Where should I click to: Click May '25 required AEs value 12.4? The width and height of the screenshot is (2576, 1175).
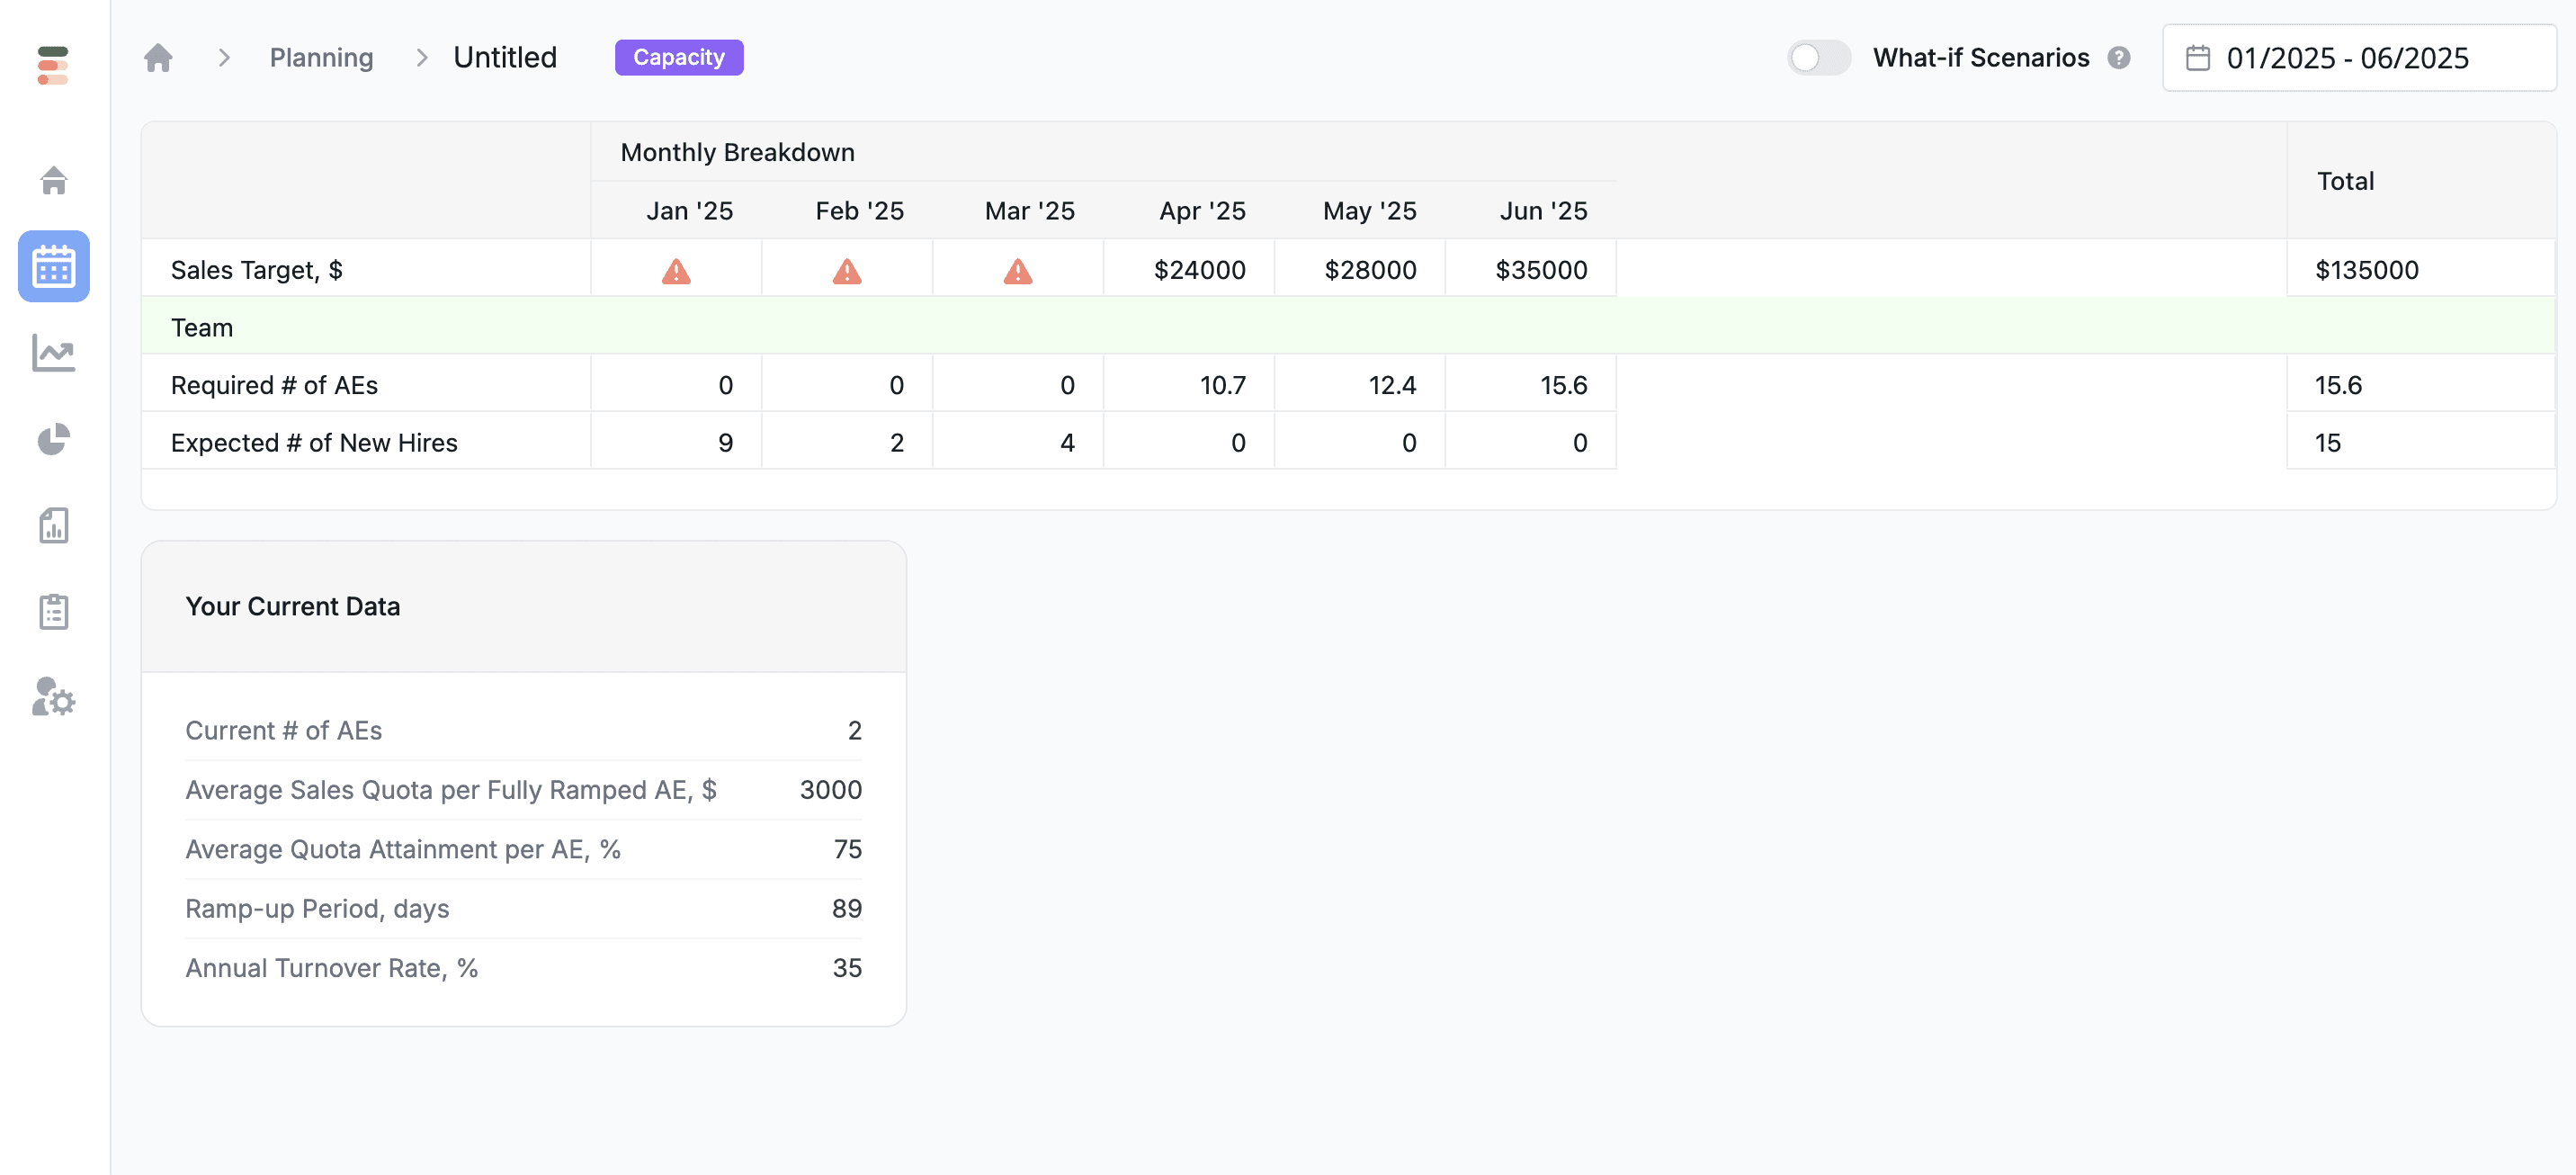pos(1392,385)
